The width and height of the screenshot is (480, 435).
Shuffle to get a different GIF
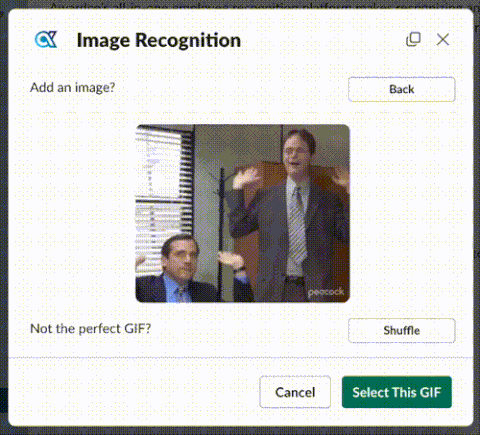click(402, 331)
